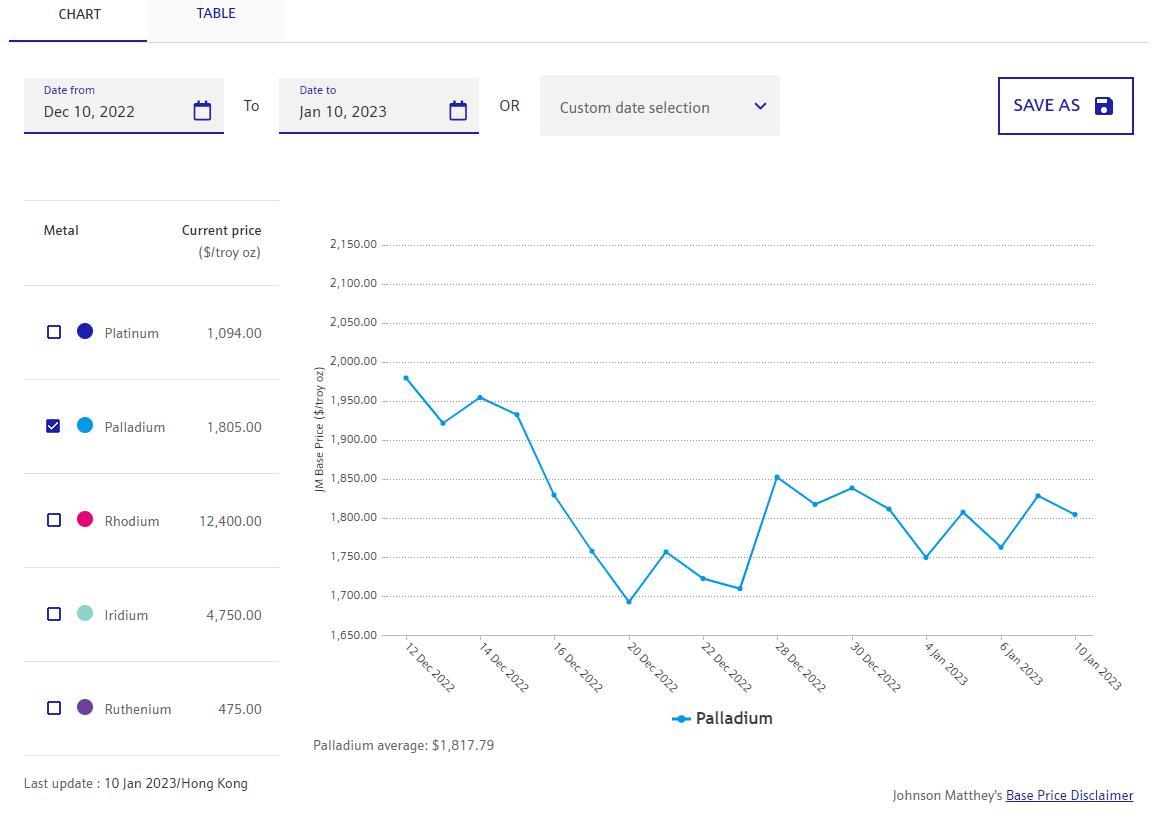Click the dark blue Platinum color dot
The height and width of the screenshot is (819, 1164).
(85, 331)
